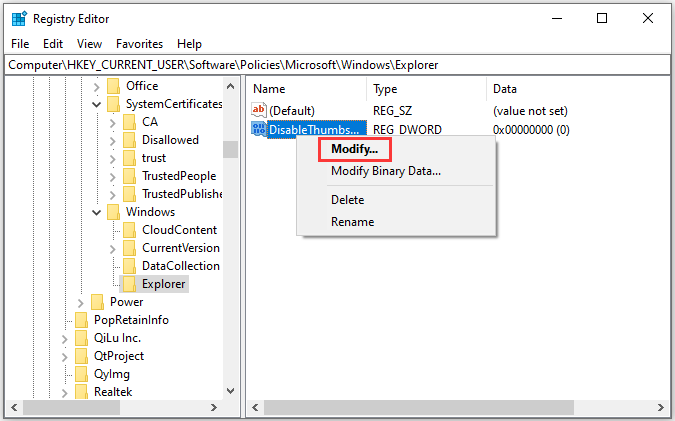Screen dimensions: 675x421
Task: Expand the CA key
Action: point(113,124)
